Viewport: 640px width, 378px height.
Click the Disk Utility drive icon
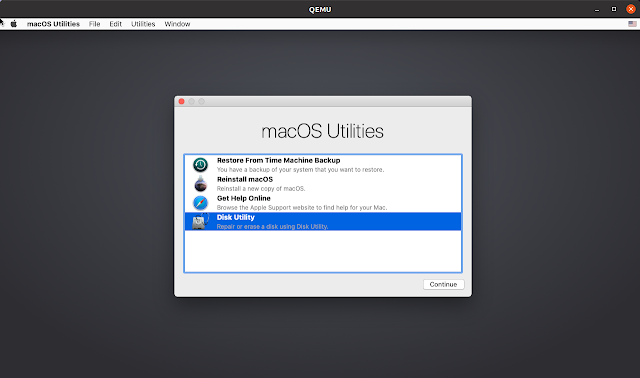tap(200, 221)
